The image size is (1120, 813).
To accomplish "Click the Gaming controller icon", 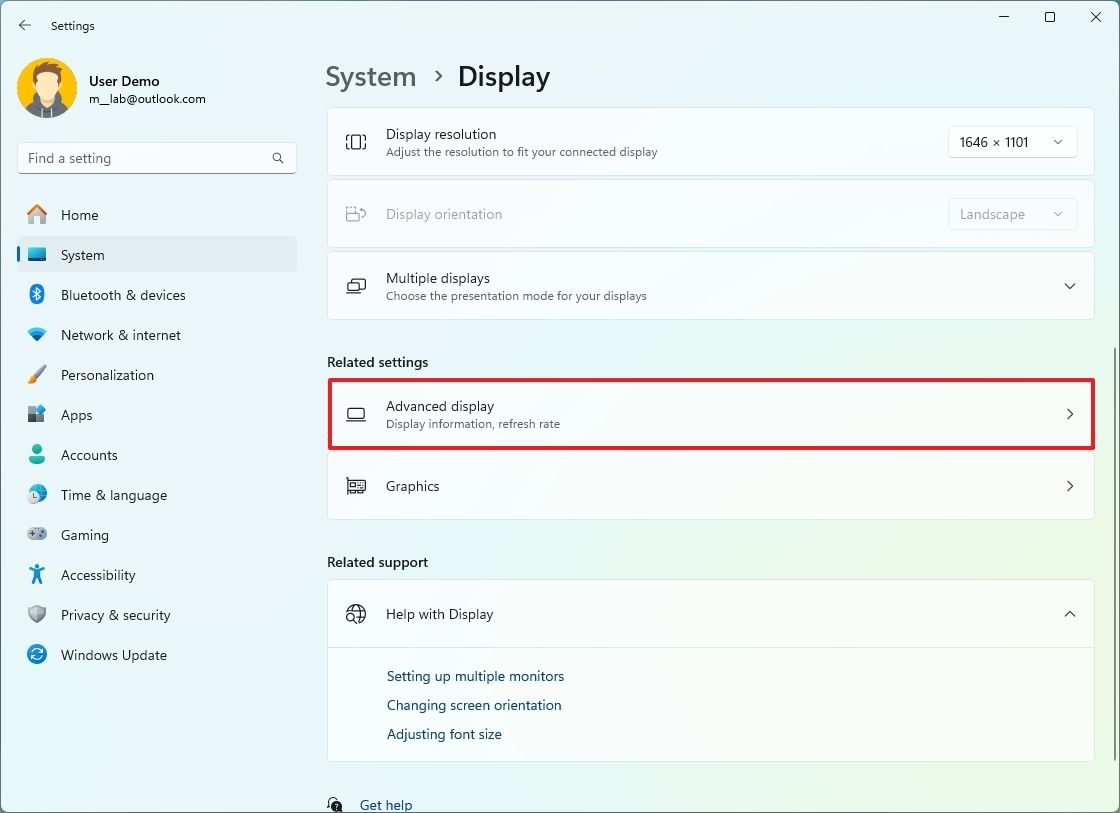I will [37, 535].
